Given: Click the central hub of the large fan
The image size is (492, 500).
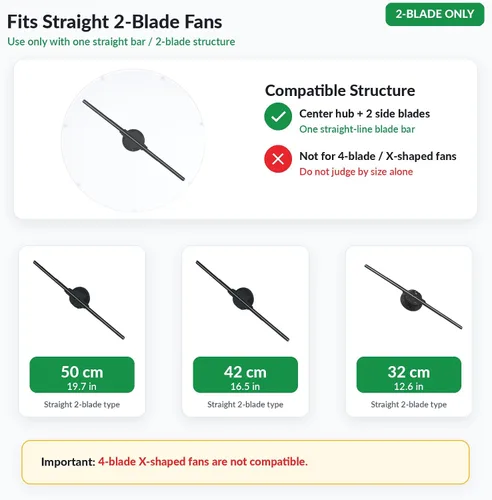Looking at the screenshot, I should [133, 140].
